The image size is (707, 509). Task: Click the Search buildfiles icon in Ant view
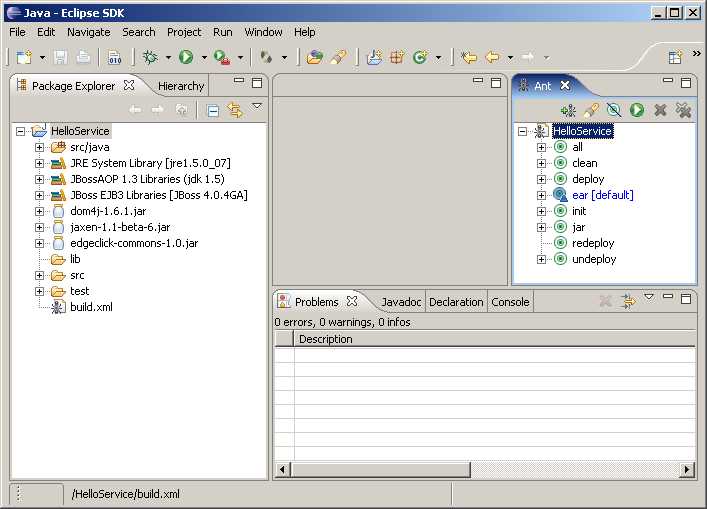pos(592,110)
